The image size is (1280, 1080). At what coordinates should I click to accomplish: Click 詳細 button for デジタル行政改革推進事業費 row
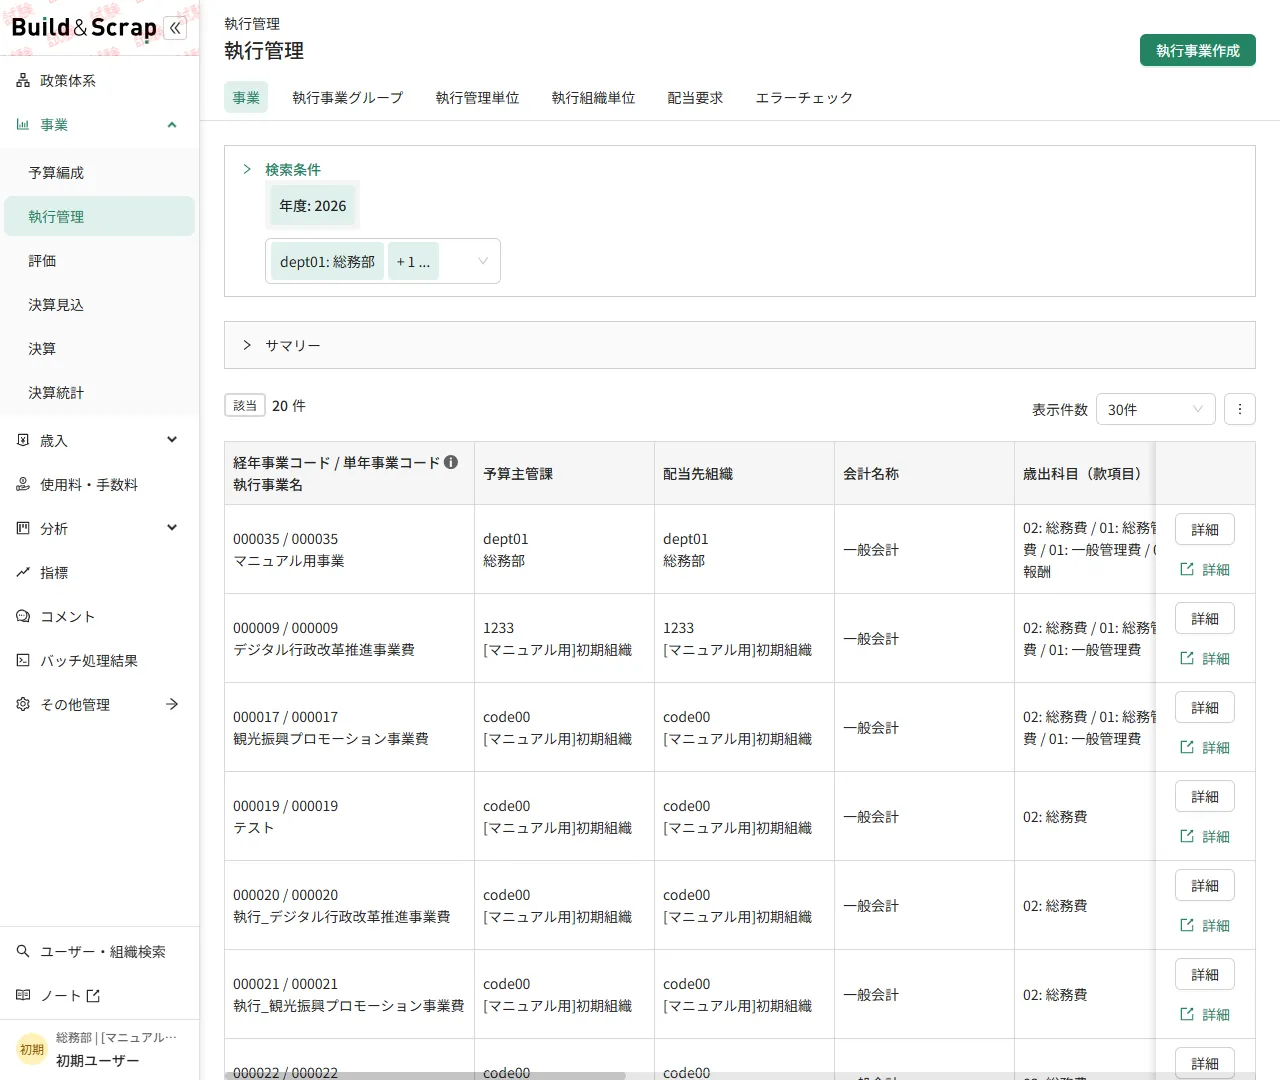click(x=1205, y=618)
